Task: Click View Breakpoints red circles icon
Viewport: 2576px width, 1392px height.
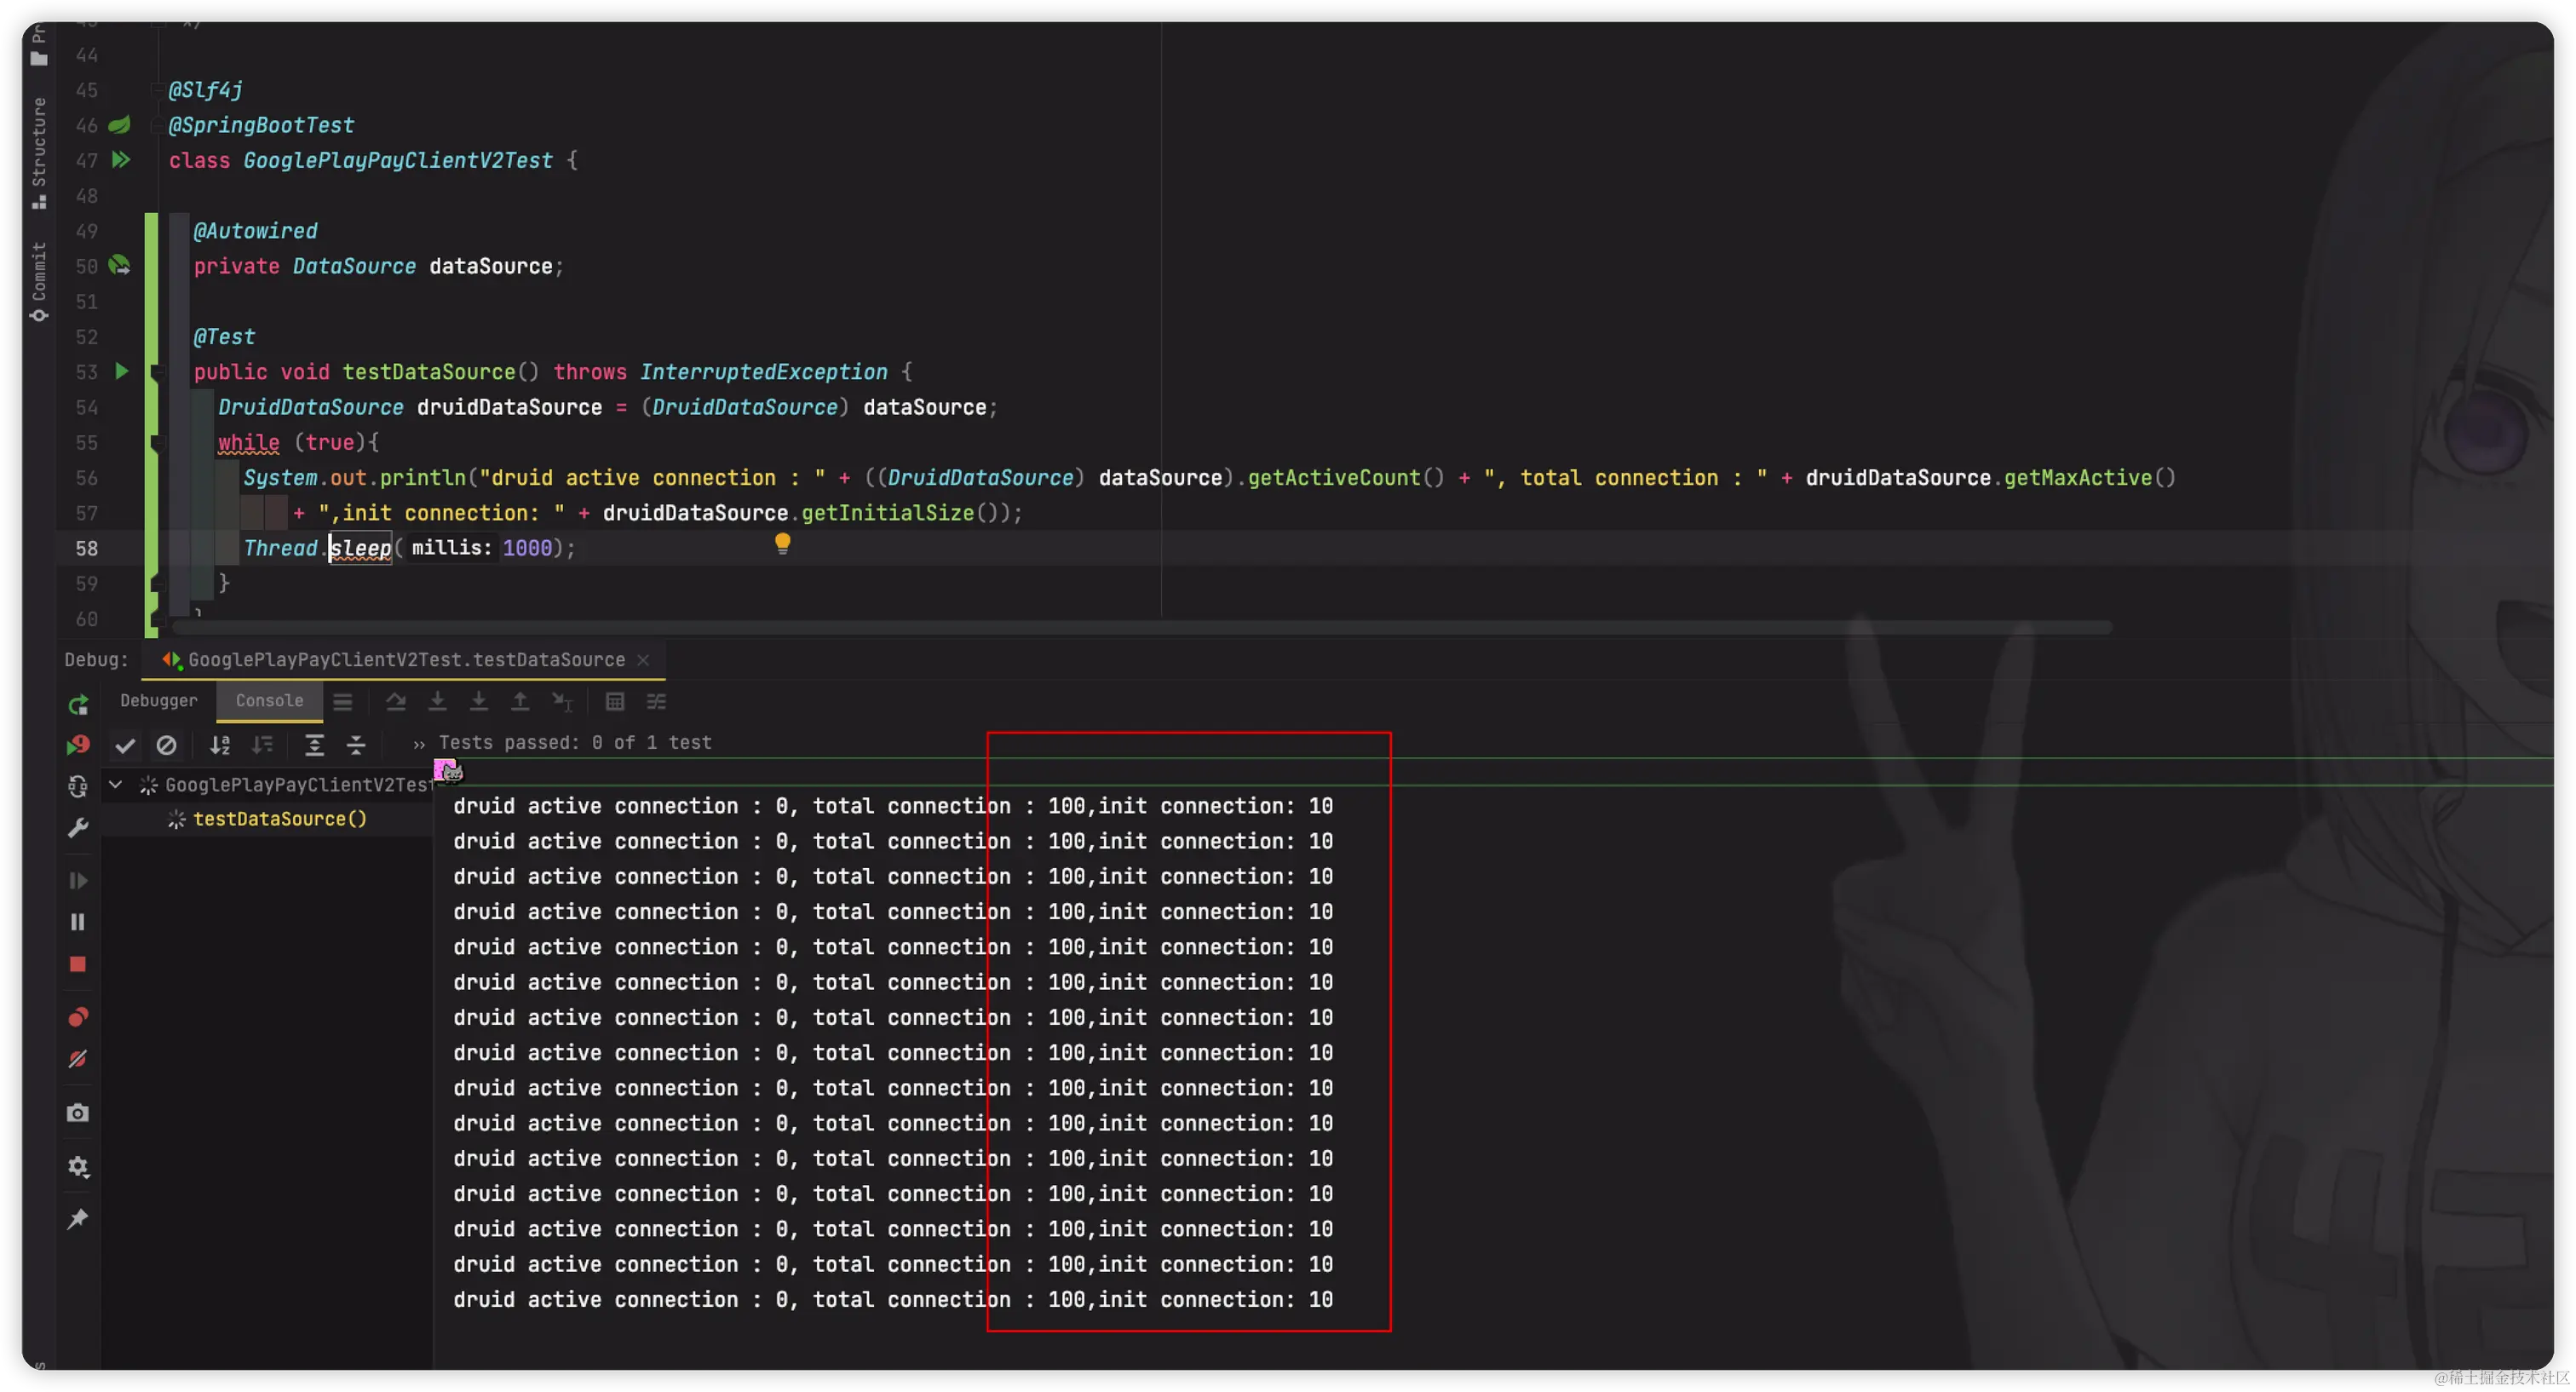Action: click(x=78, y=1017)
